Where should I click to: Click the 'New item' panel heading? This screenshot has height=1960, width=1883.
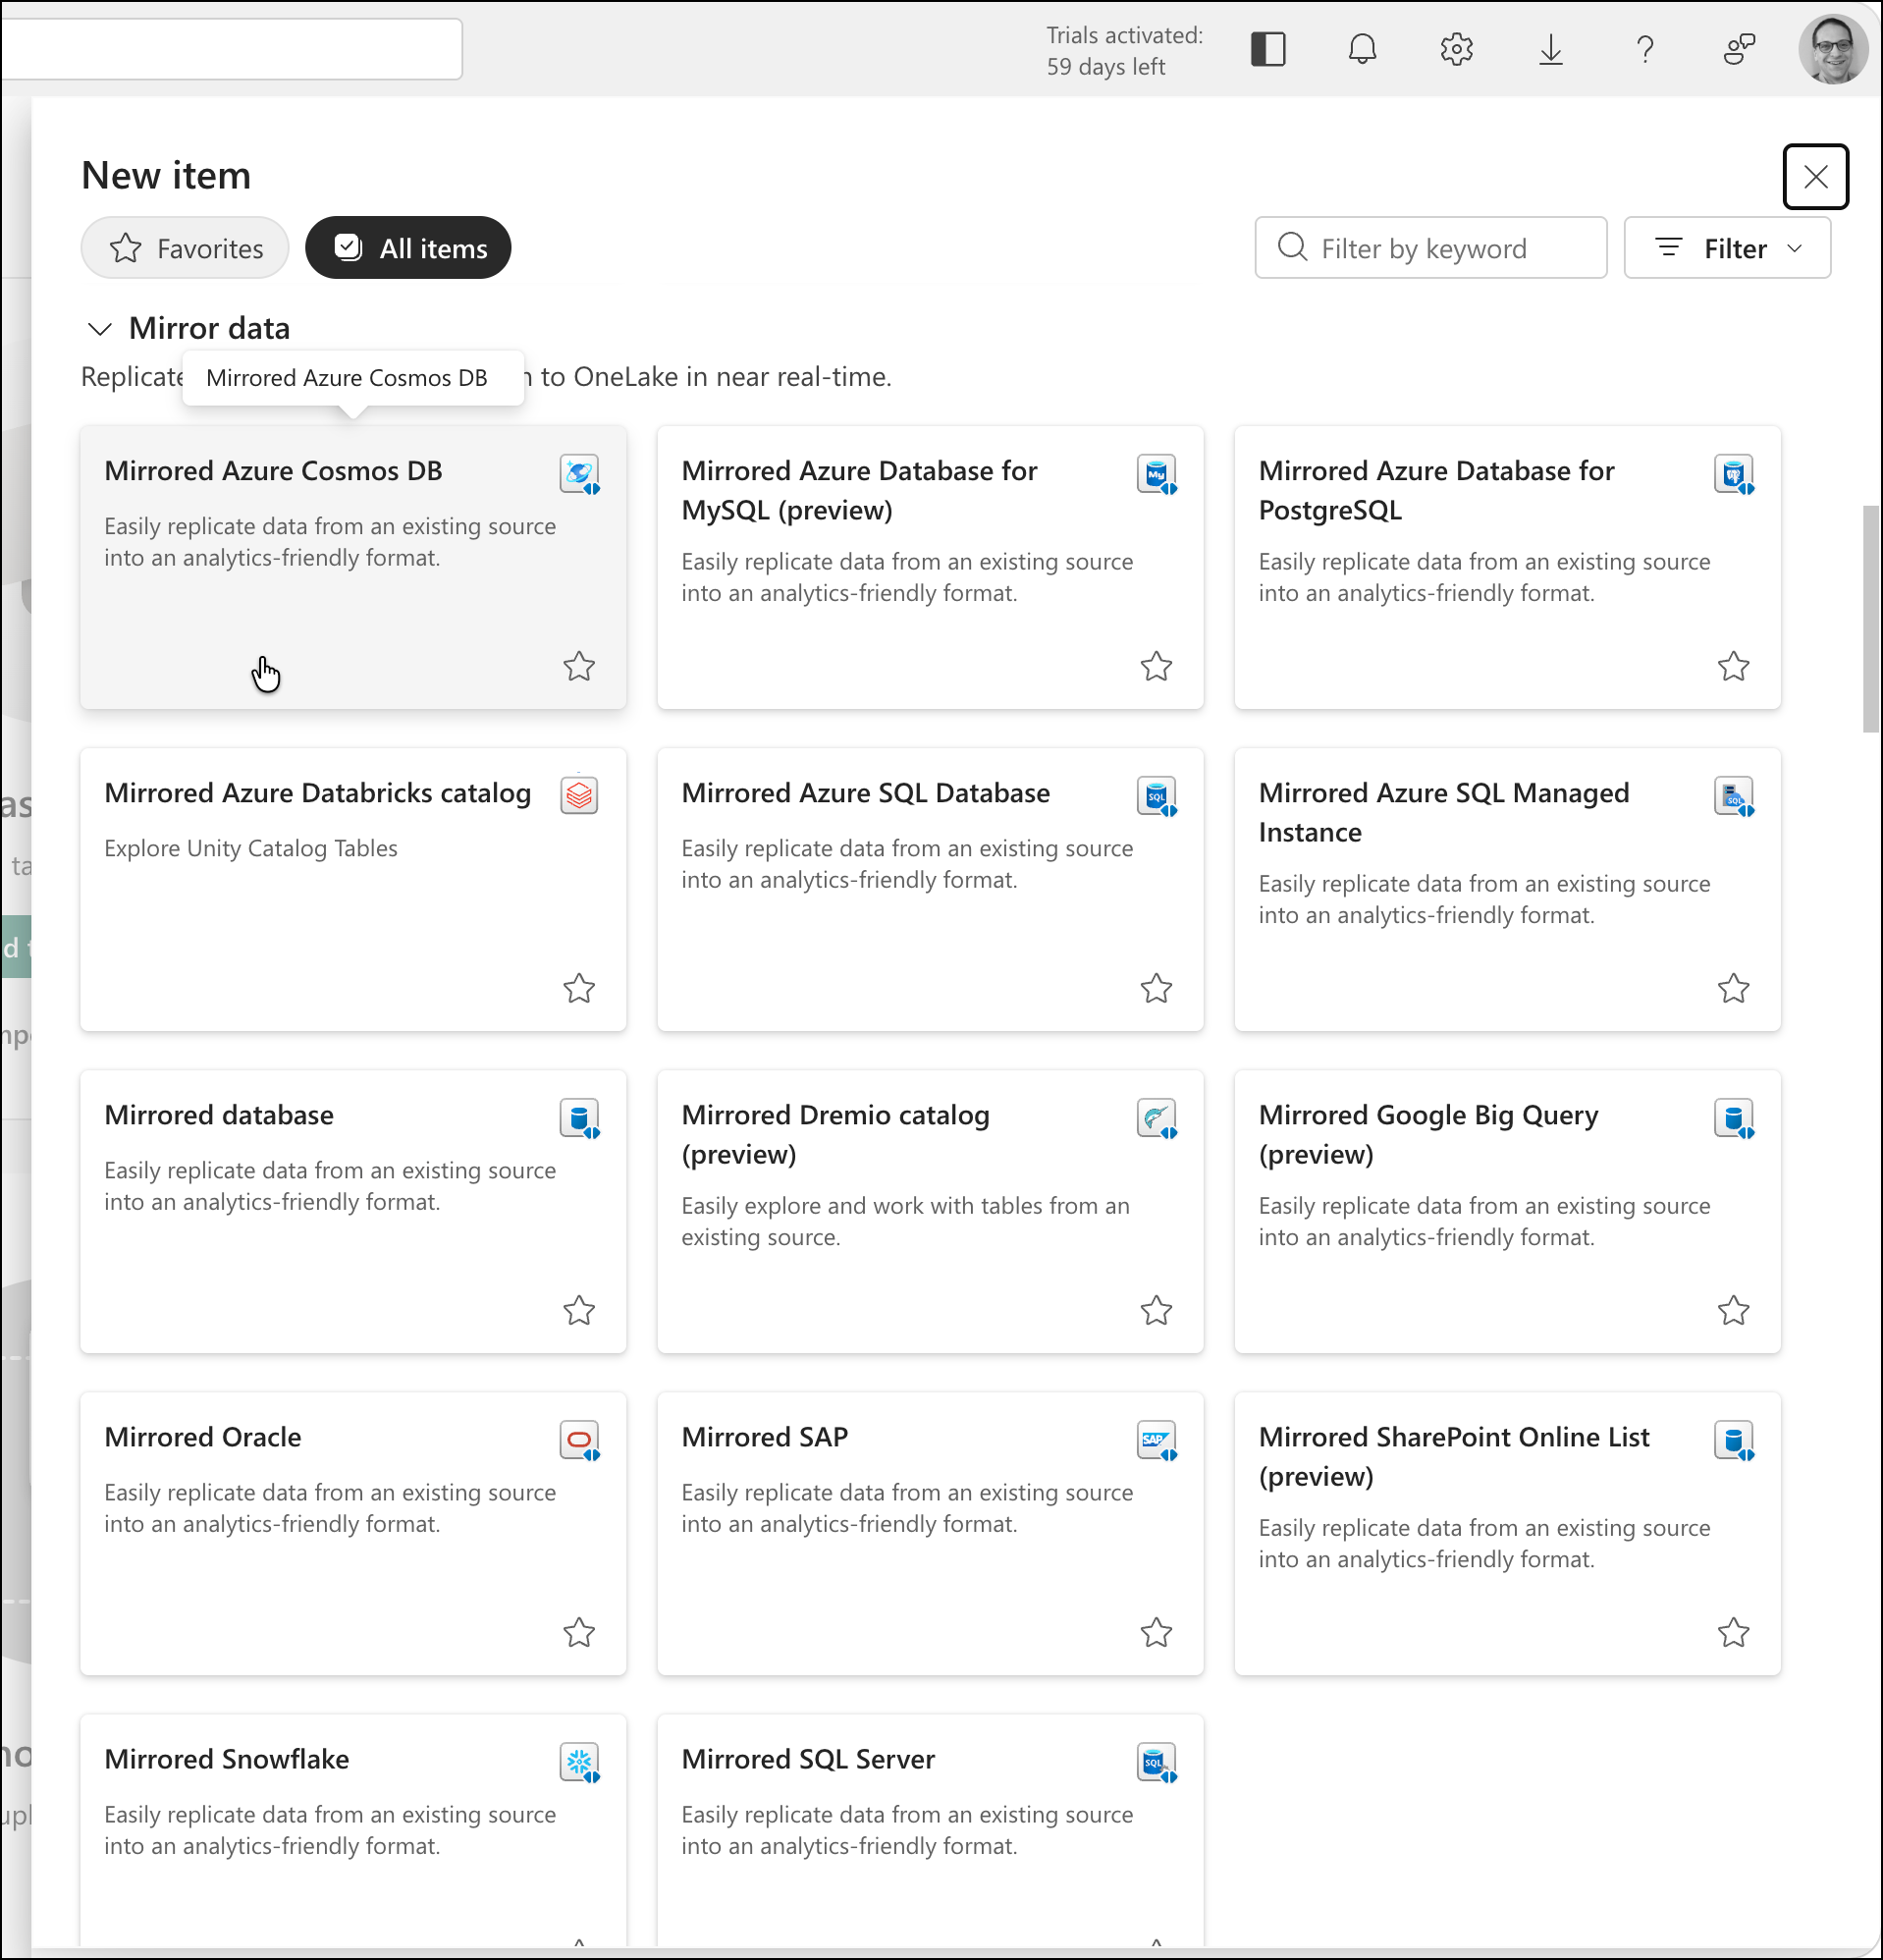tap(166, 176)
